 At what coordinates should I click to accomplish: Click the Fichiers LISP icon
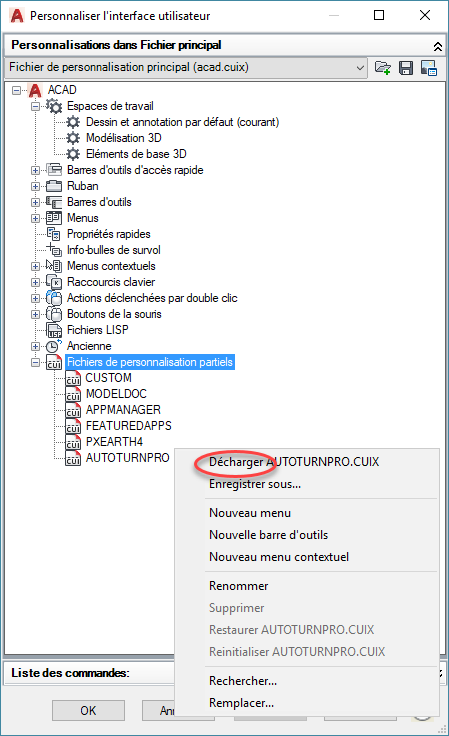click(x=54, y=330)
